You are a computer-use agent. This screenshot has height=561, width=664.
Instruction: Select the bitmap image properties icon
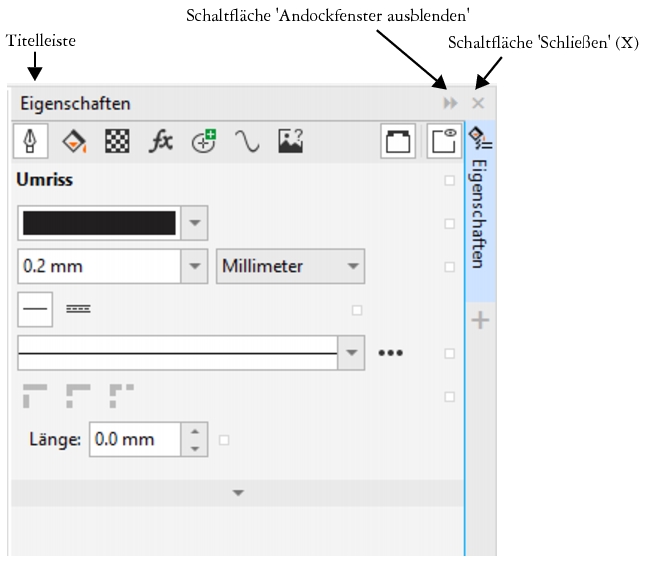point(290,142)
